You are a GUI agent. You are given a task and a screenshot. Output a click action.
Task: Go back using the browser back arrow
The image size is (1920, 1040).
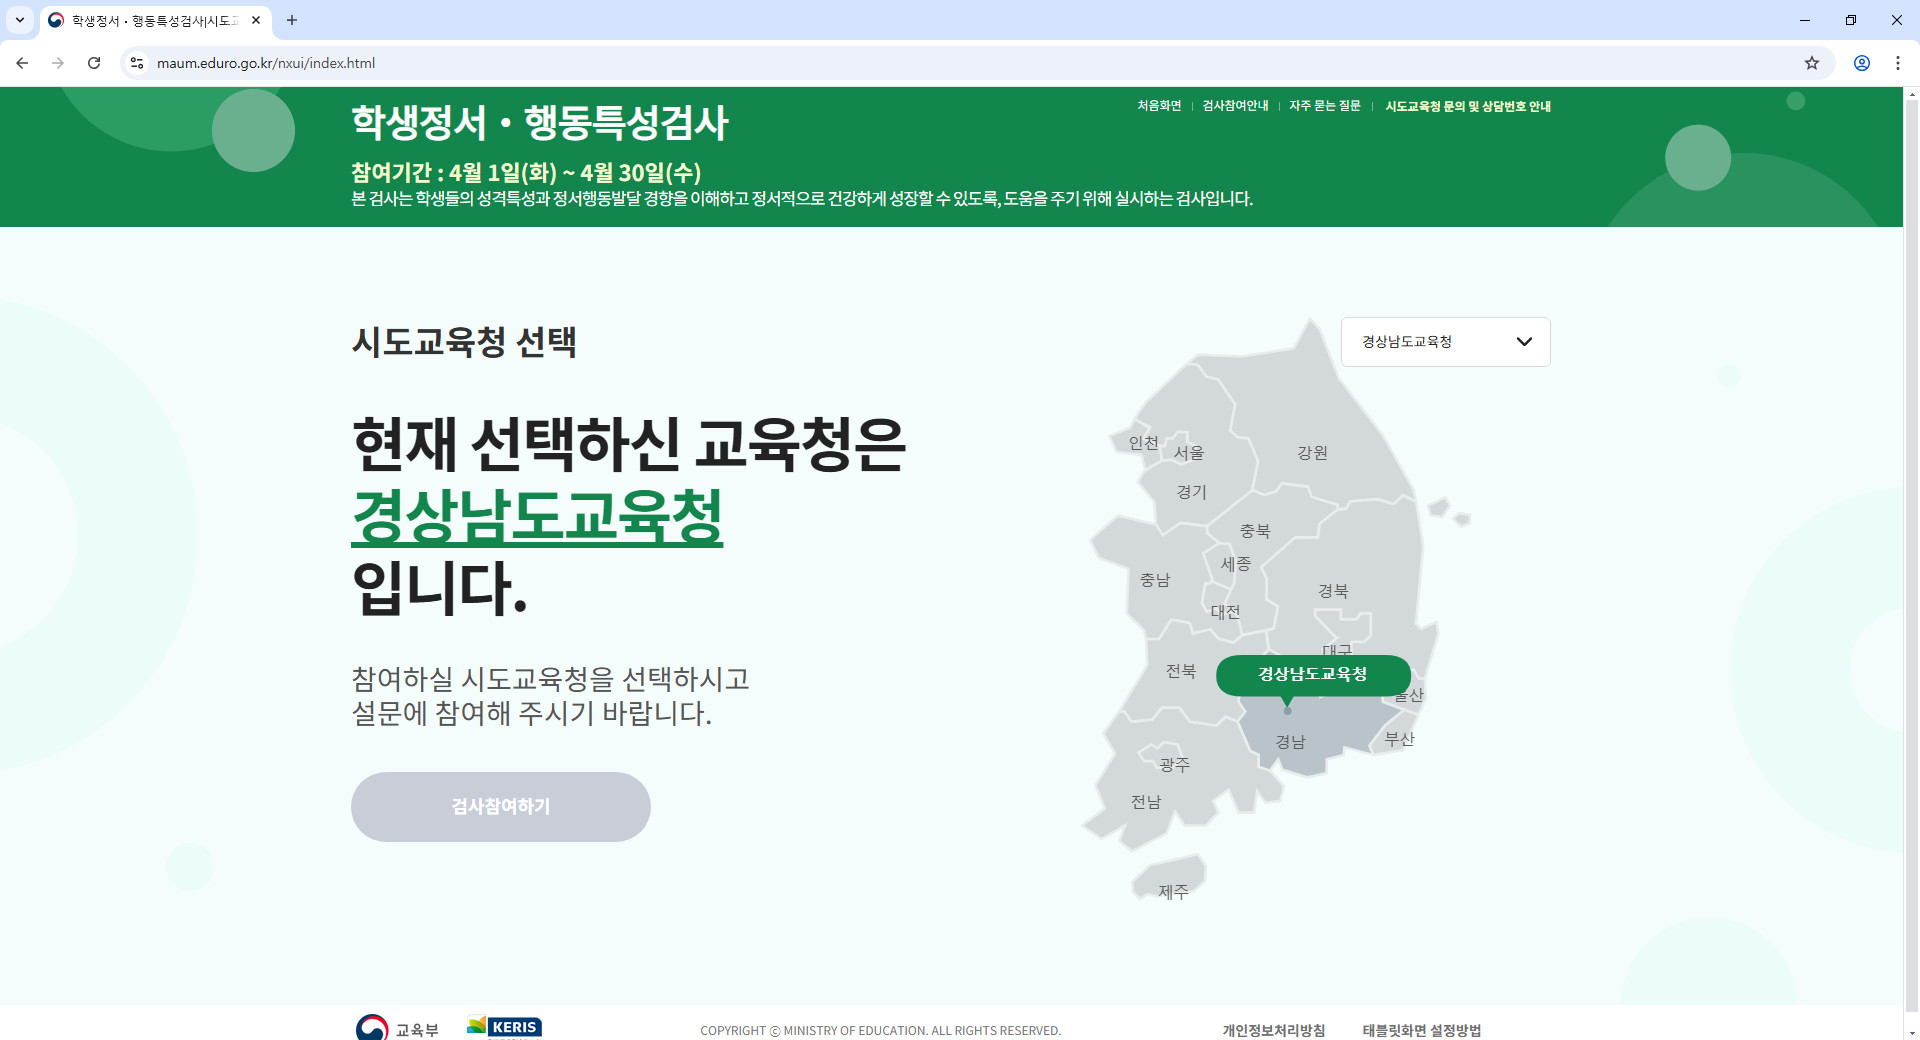click(x=22, y=63)
